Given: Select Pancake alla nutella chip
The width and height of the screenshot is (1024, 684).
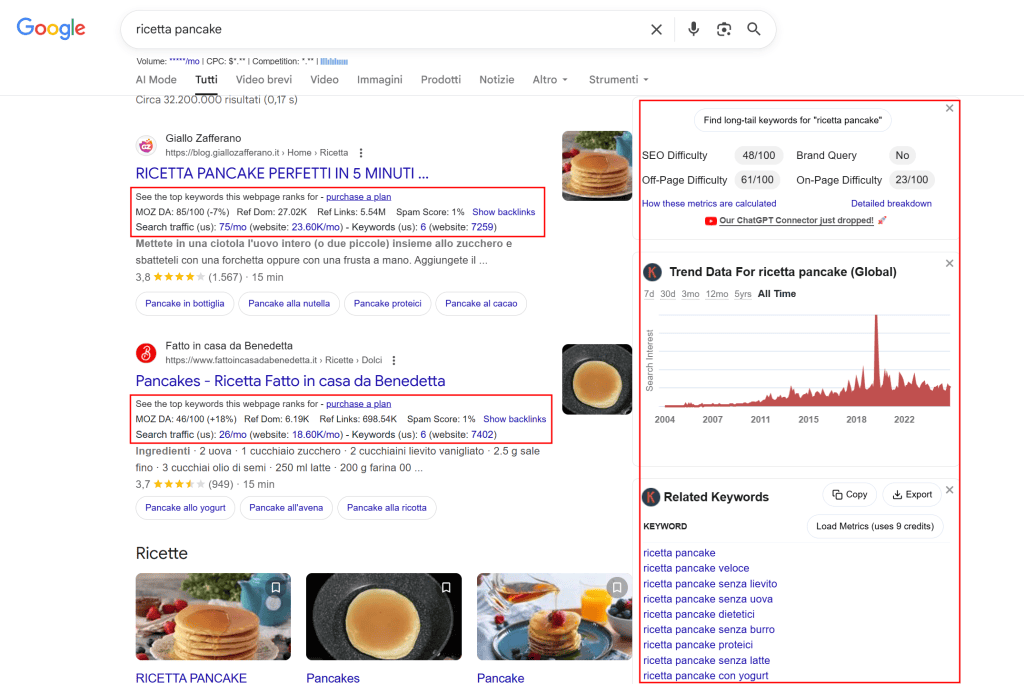Looking at the screenshot, I should [289, 304].
